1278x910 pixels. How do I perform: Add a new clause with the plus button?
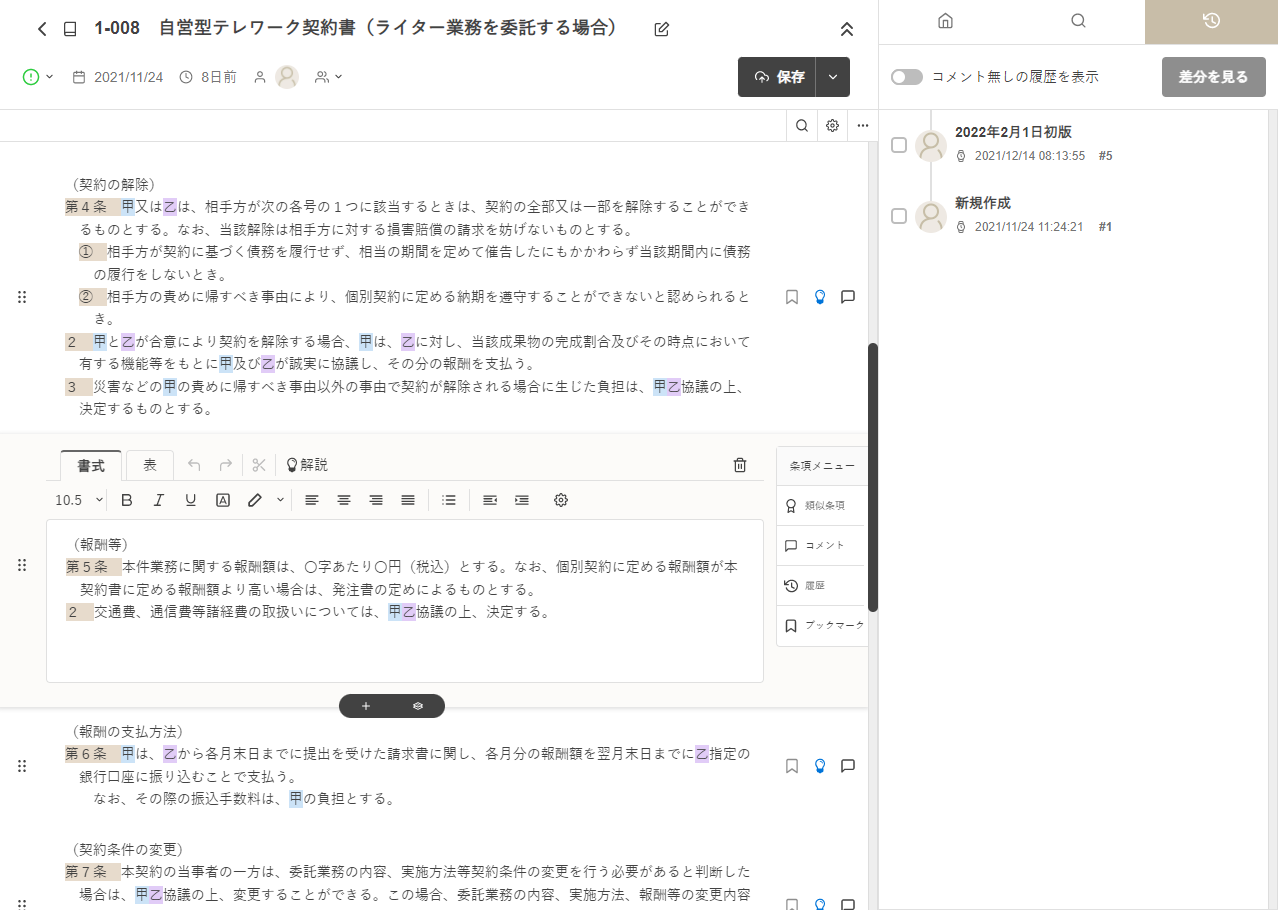tap(366, 706)
